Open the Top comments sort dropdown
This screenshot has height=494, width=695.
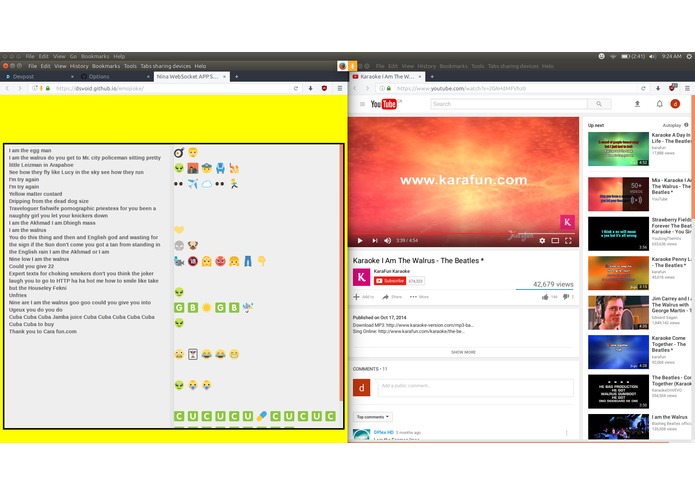[x=373, y=417]
